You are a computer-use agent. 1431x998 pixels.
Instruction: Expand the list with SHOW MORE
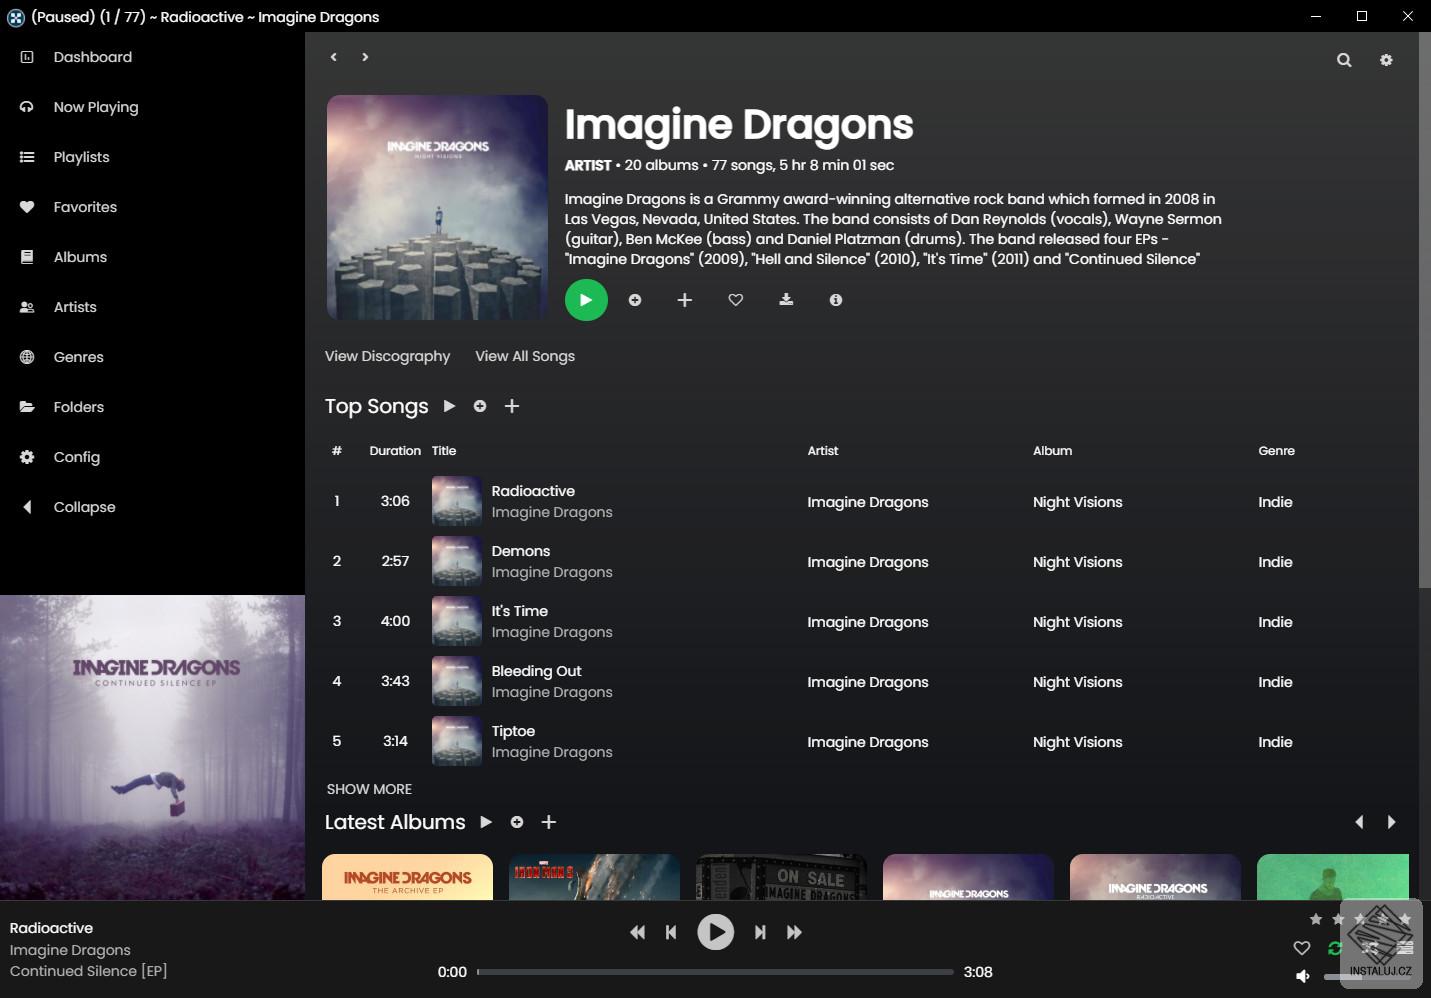tap(369, 789)
